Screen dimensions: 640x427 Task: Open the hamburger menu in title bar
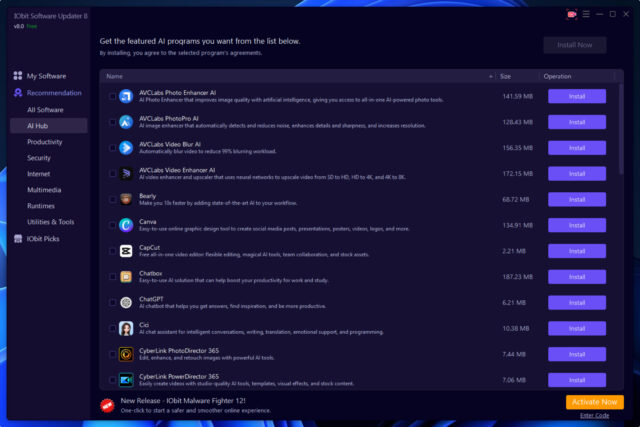[586, 14]
